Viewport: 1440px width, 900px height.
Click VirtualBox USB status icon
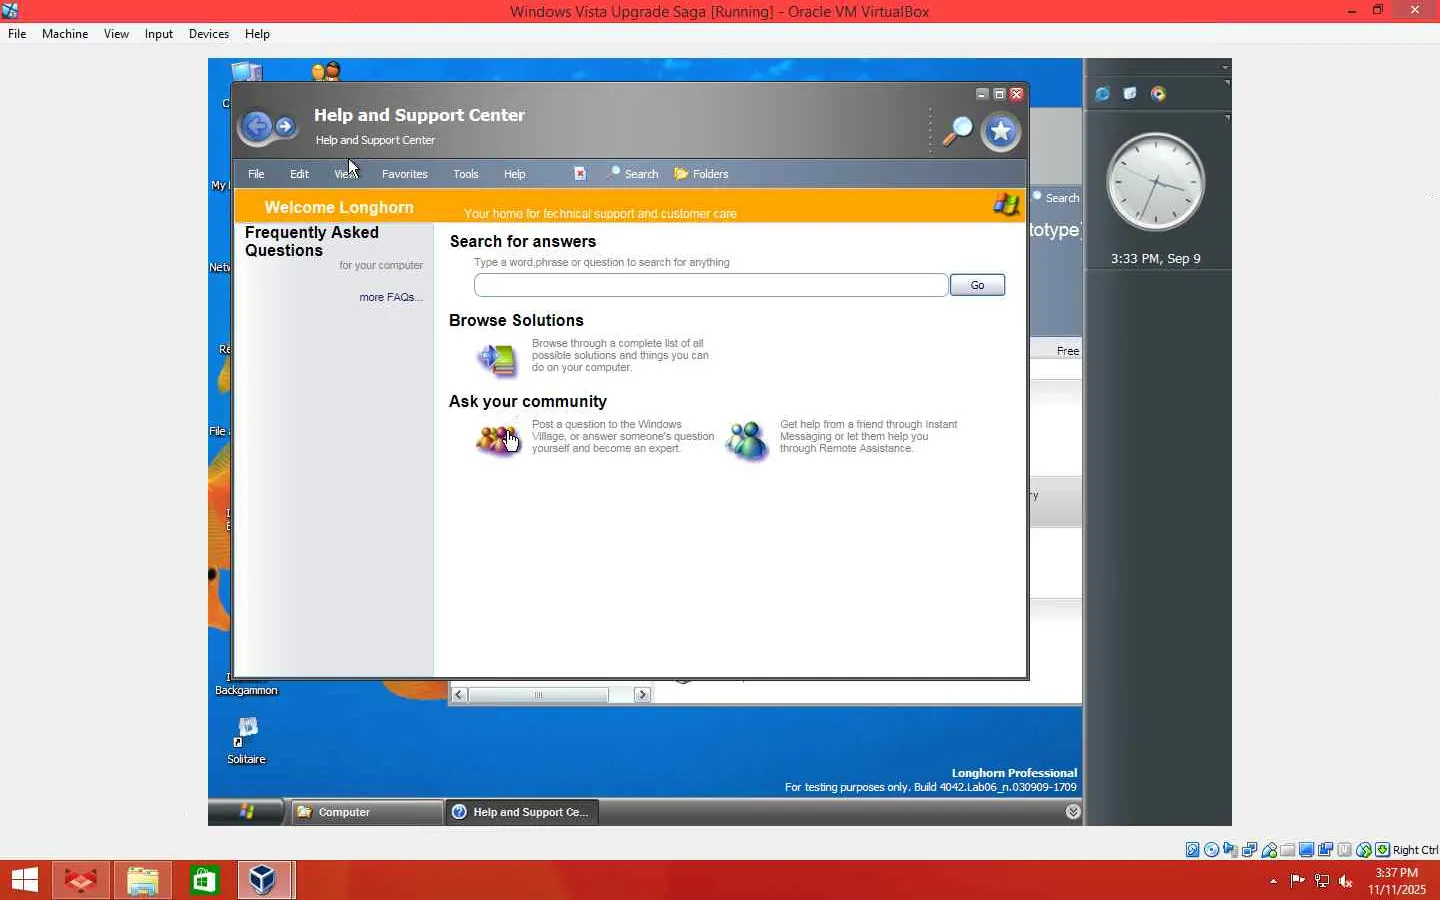(1268, 850)
